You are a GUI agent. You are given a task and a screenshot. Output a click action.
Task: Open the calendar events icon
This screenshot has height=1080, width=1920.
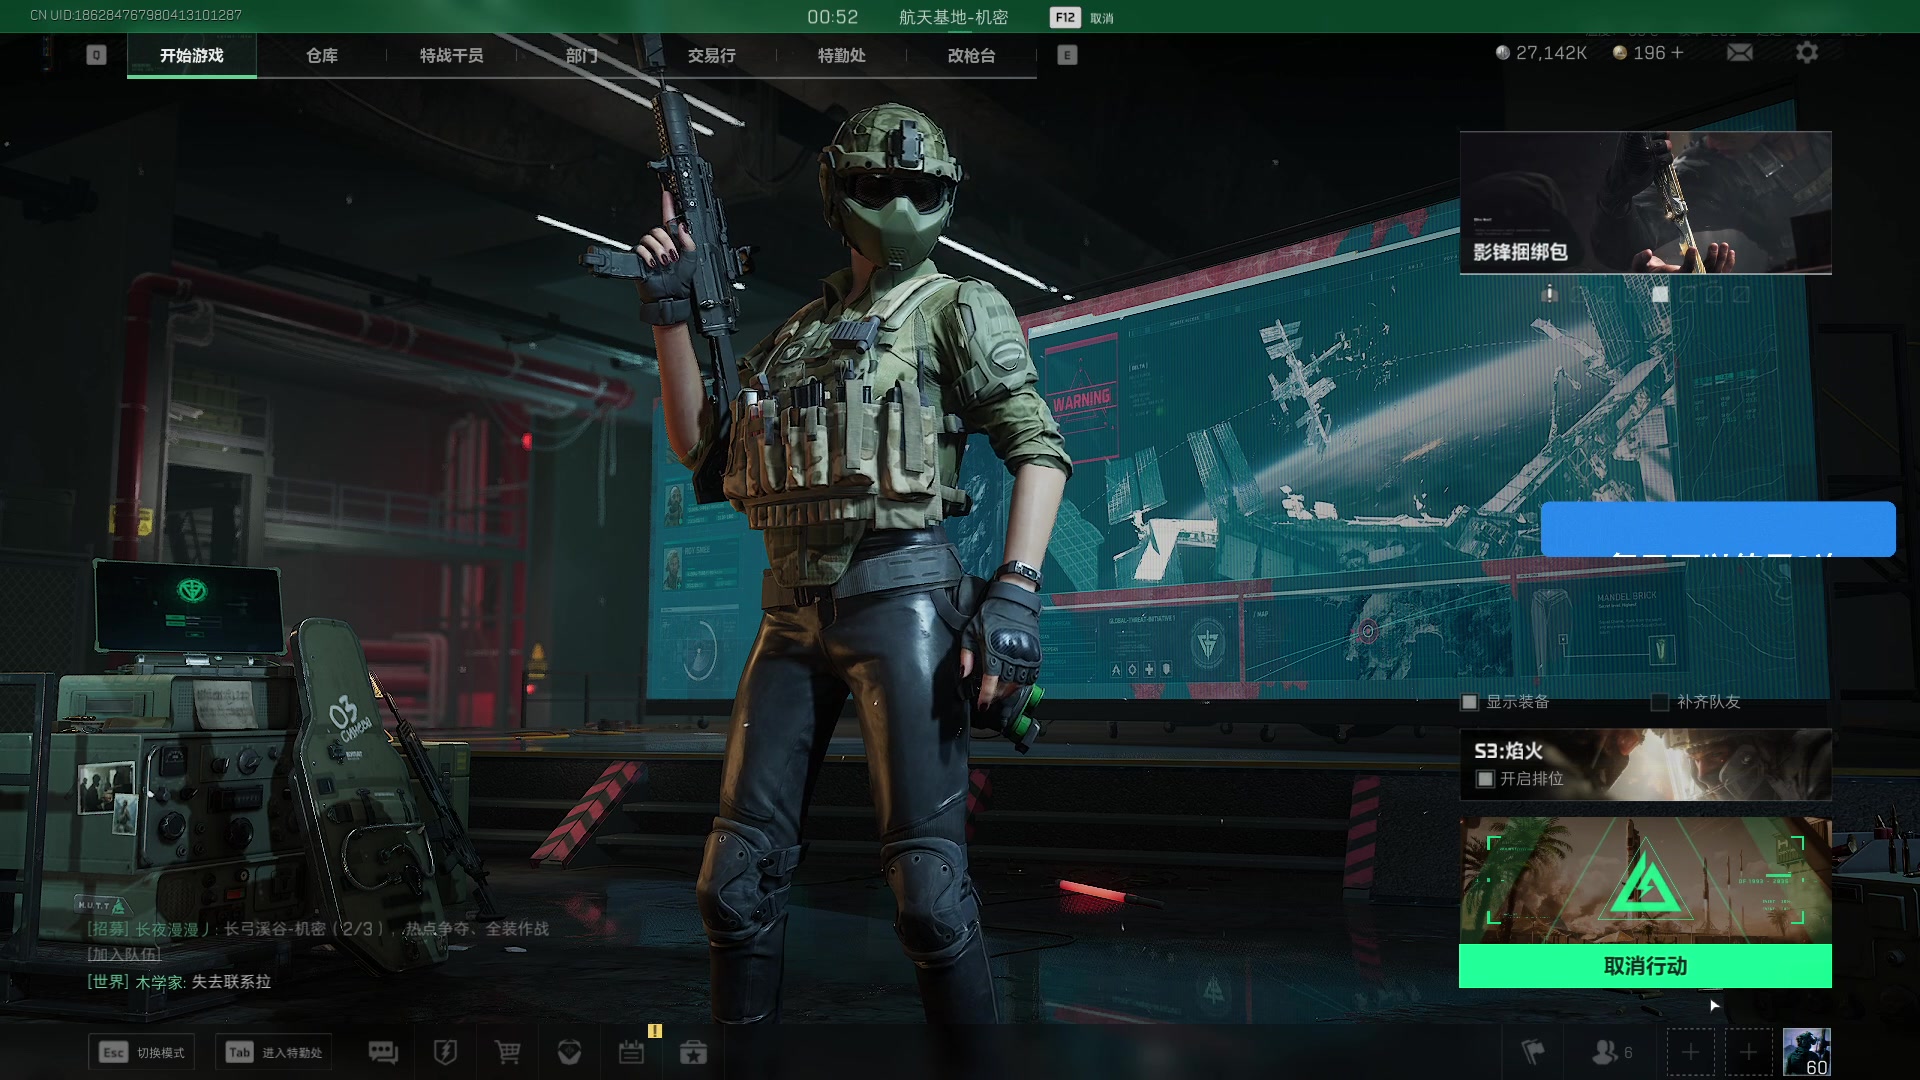click(631, 1052)
